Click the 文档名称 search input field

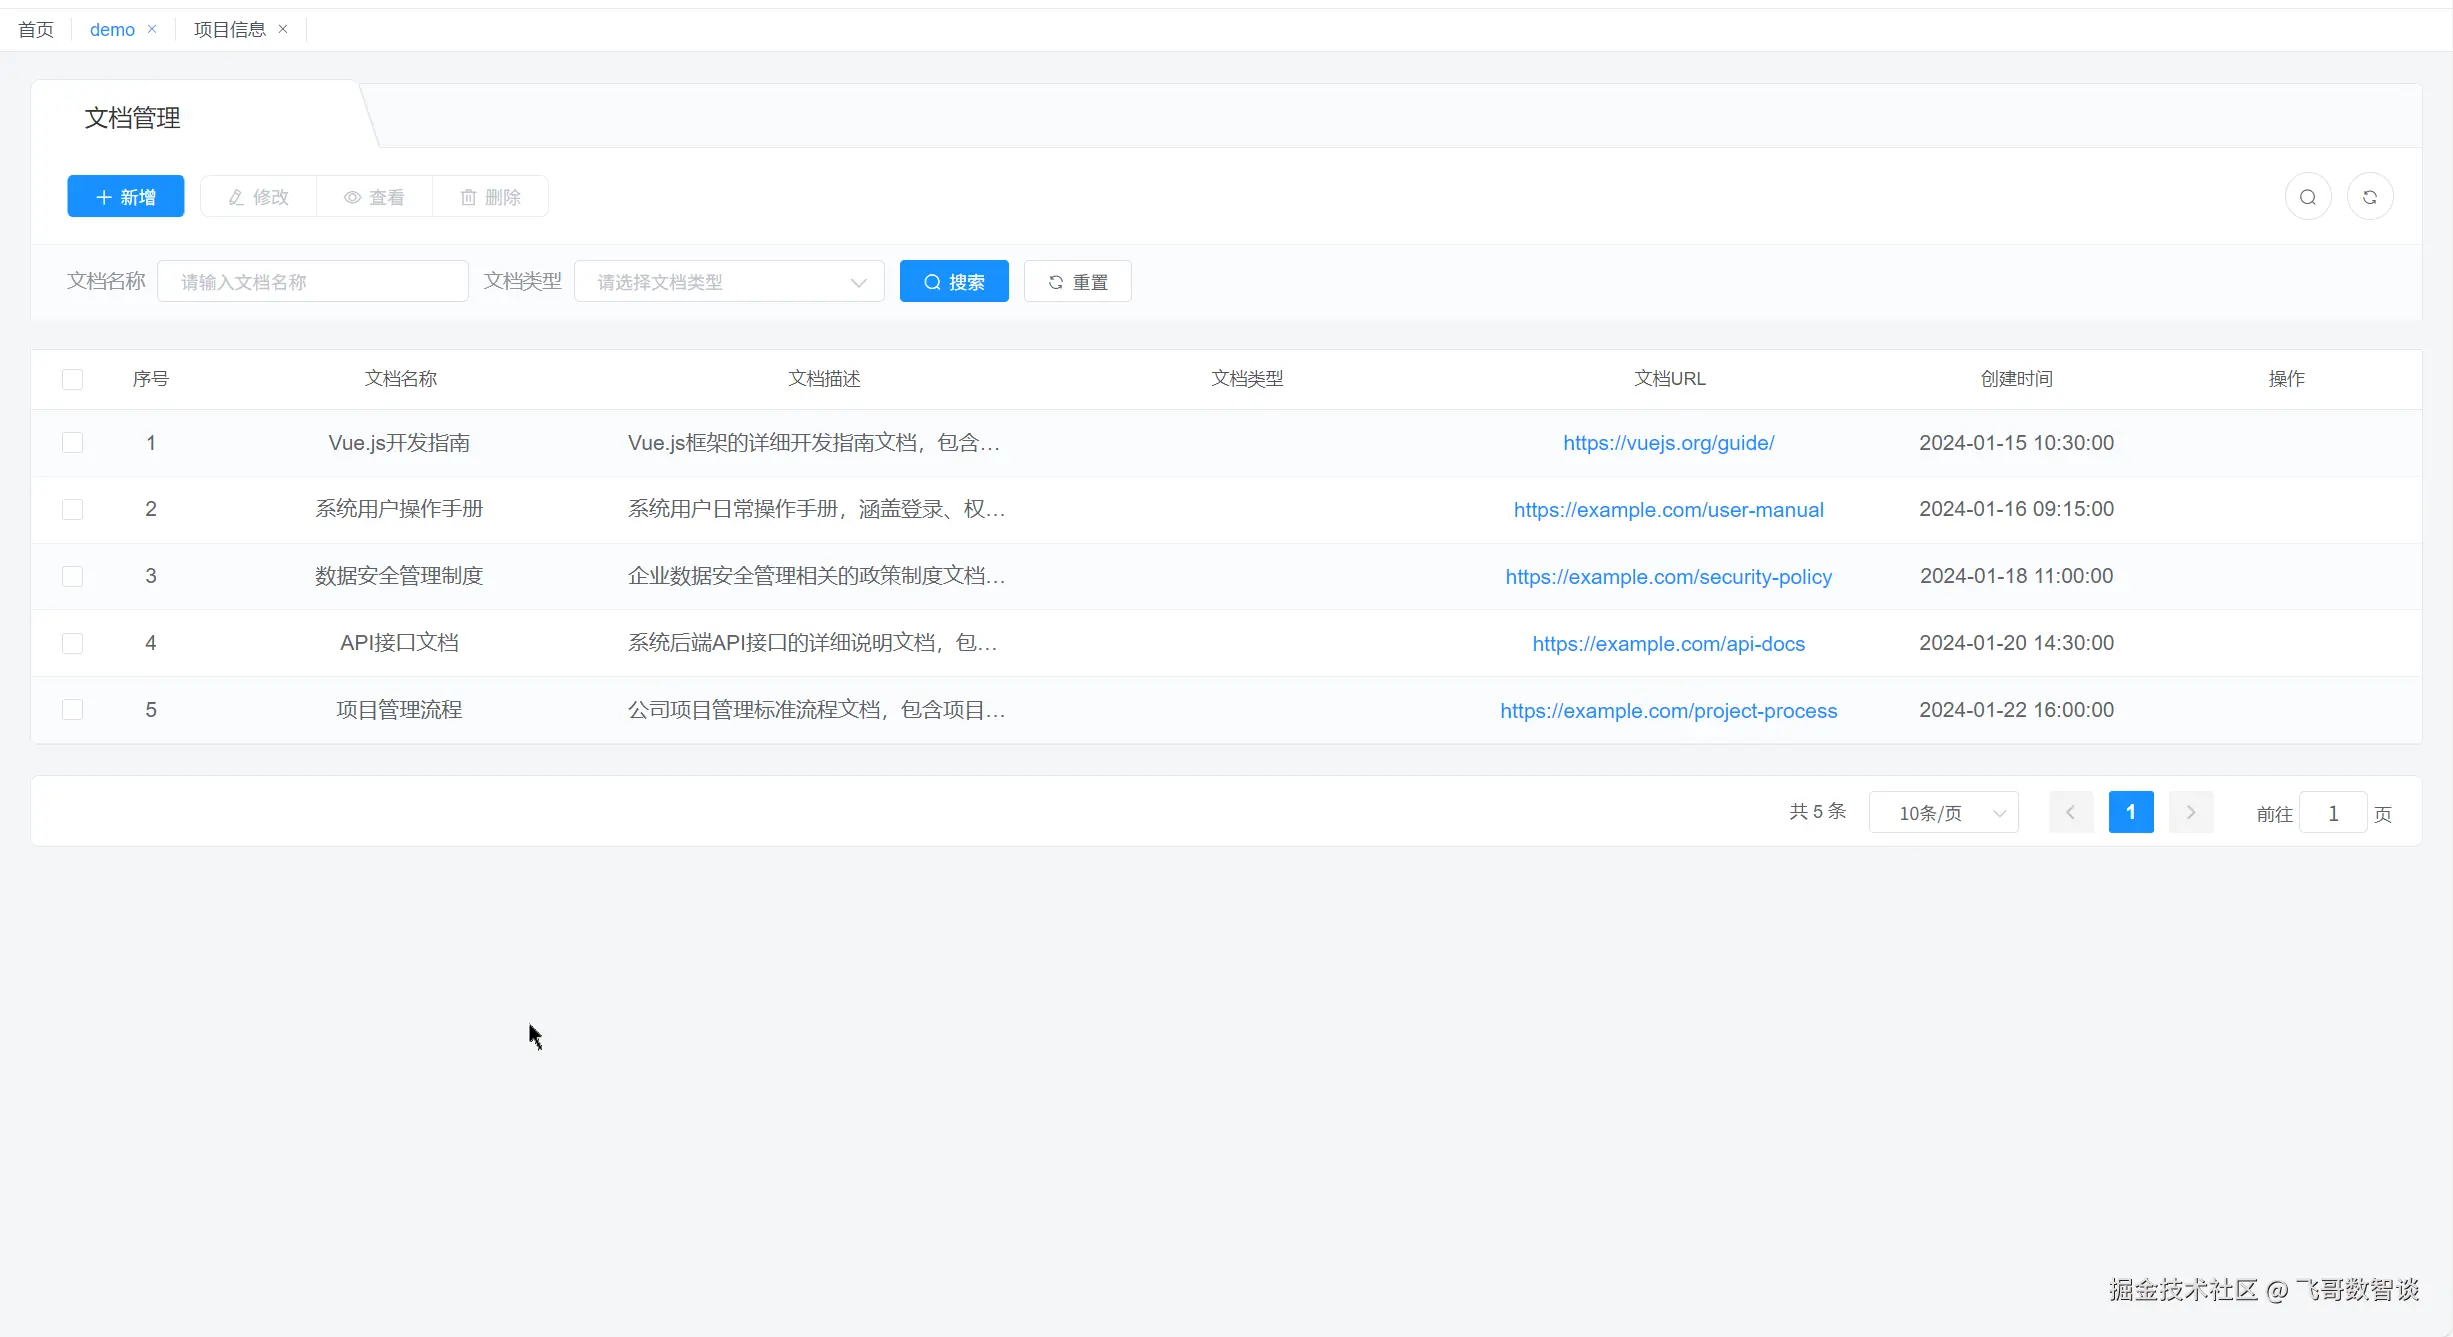pos(312,282)
